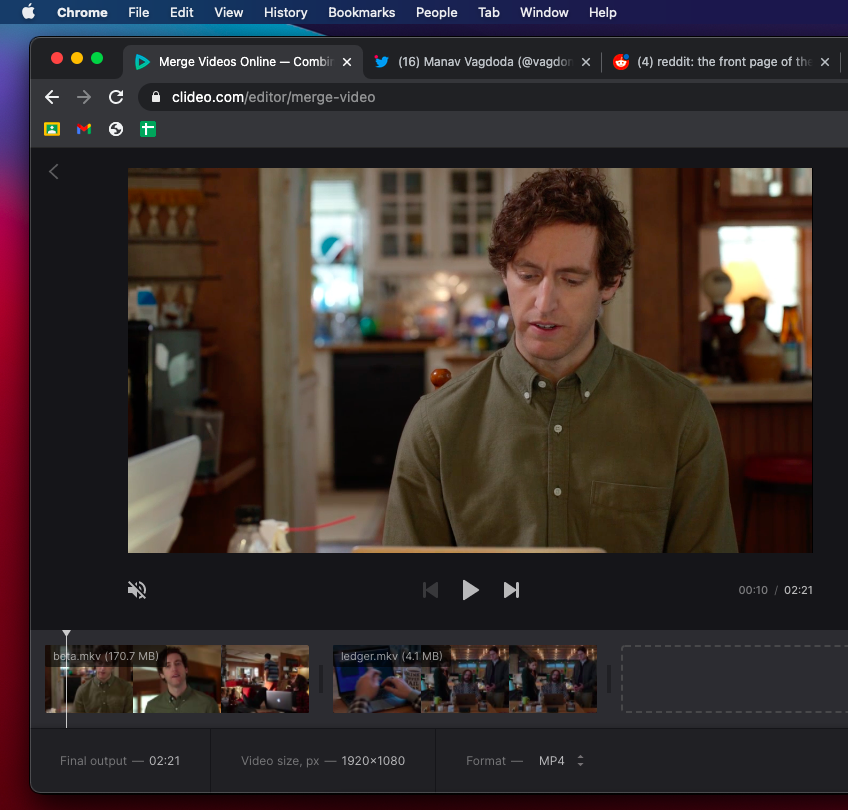Close the Twitter tab
848x810 pixels.
pyautogui.click(x=586, y=62)
